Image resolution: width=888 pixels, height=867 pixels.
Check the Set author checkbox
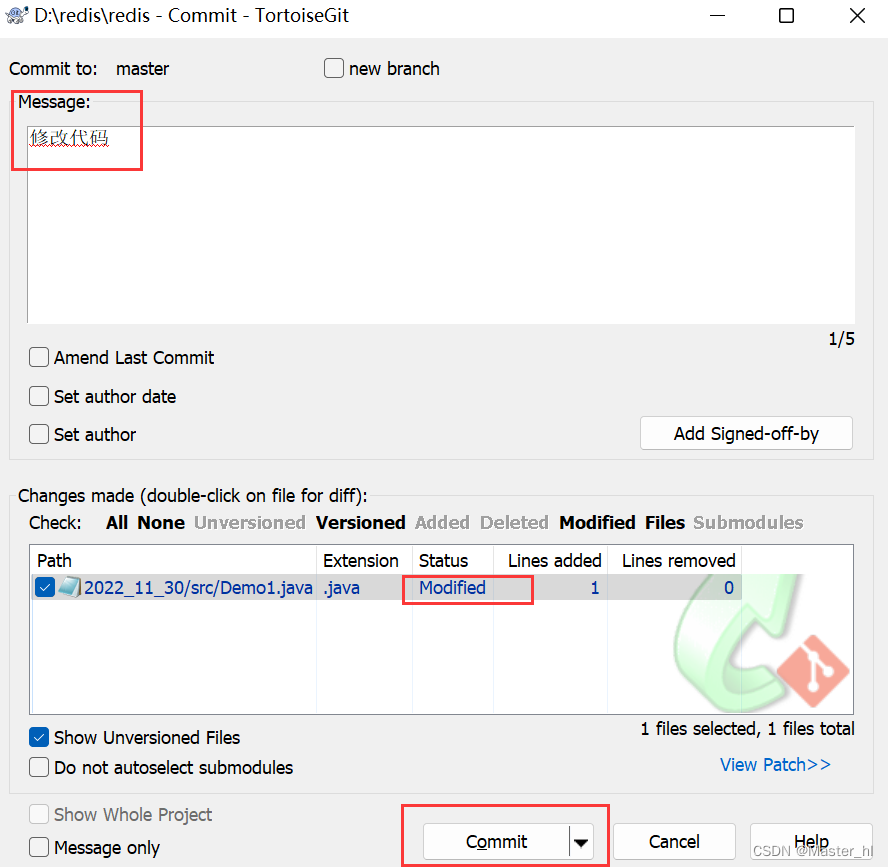point(39,434)
